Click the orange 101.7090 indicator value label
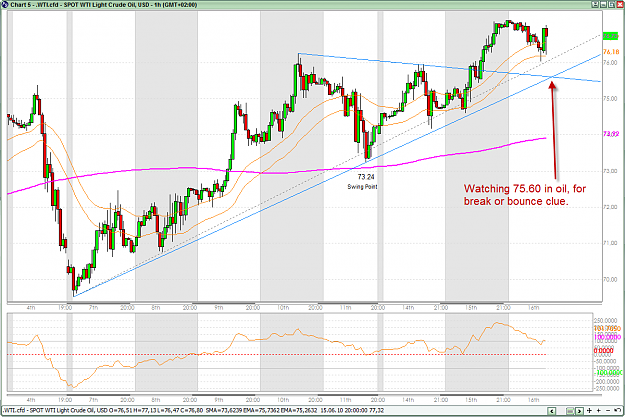The image size is (625, 417). [x=607, y=328]
